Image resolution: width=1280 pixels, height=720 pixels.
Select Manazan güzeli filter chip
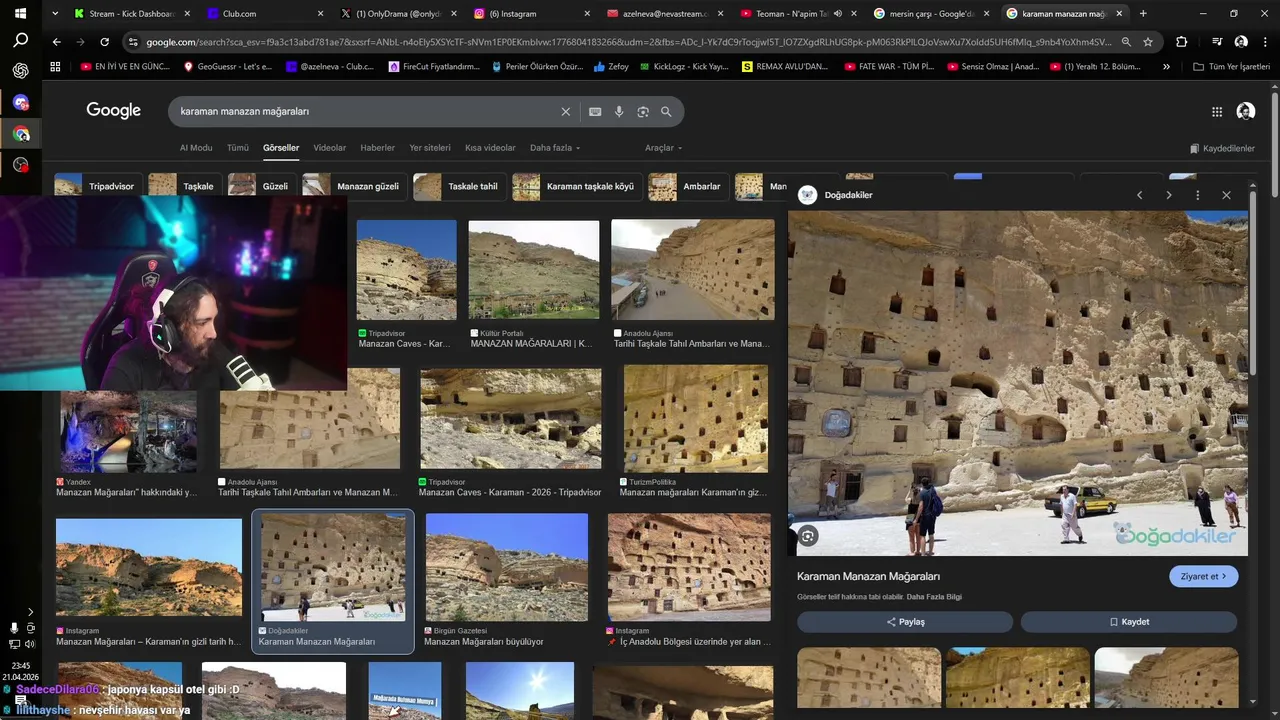355,186
